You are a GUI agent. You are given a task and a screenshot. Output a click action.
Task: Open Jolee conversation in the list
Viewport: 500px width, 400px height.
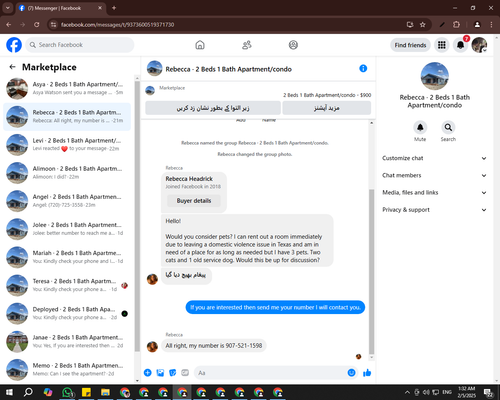[67, 229]
